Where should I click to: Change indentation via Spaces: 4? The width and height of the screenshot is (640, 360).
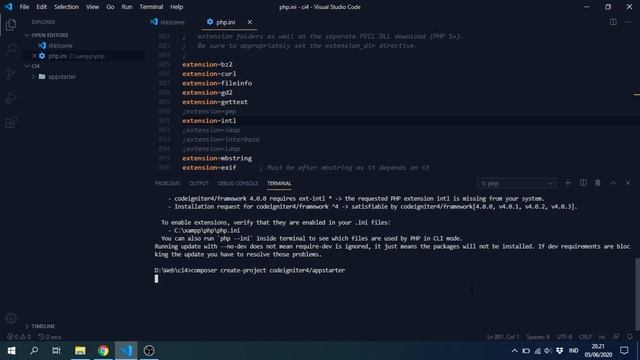[x=538, y=337]
